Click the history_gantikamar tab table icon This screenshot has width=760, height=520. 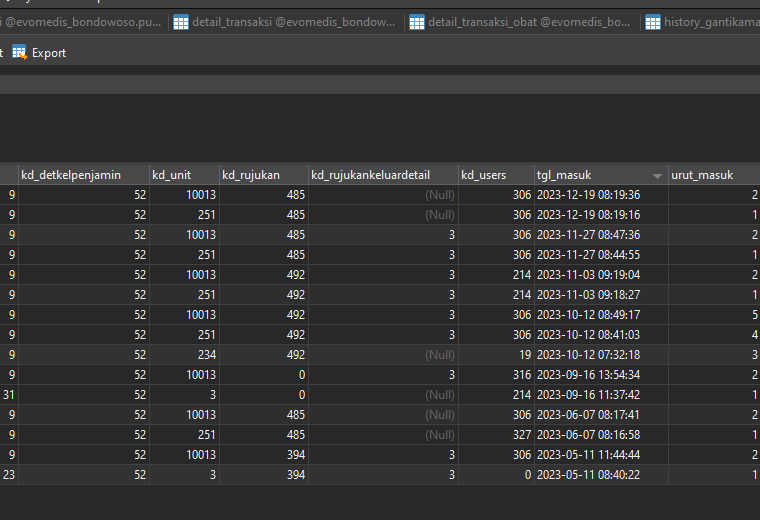point(653,22)
